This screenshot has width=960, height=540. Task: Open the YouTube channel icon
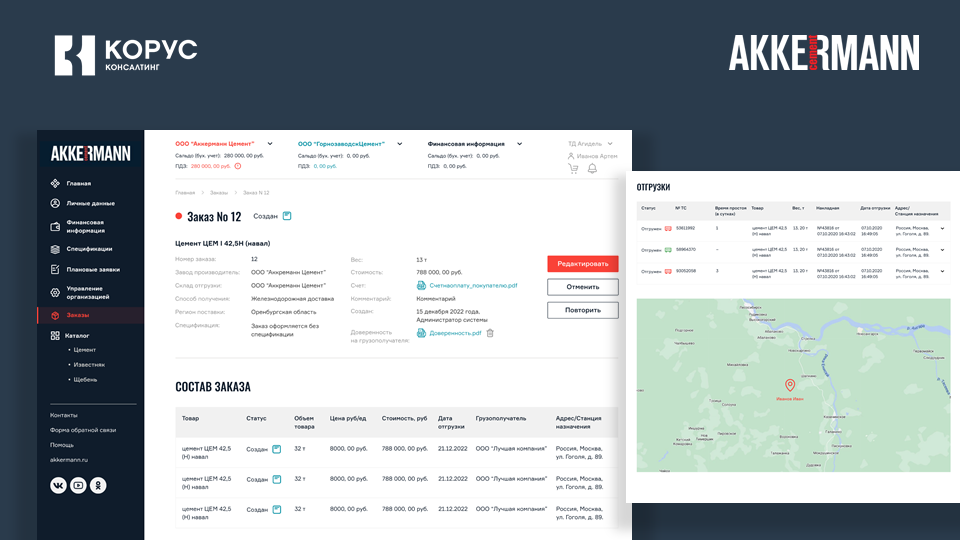[x=78, y=486]
